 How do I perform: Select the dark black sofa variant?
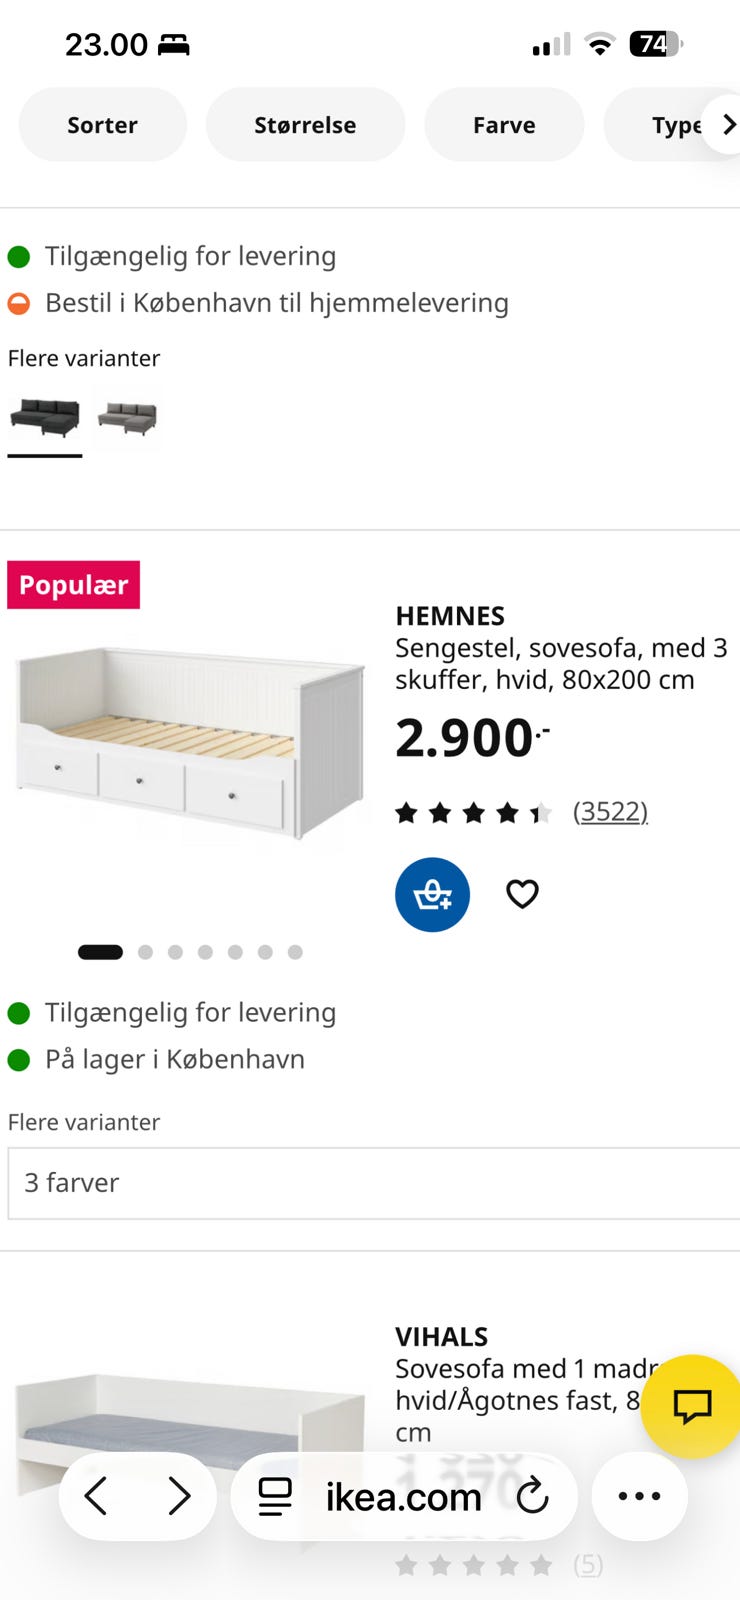pos(45,417)
